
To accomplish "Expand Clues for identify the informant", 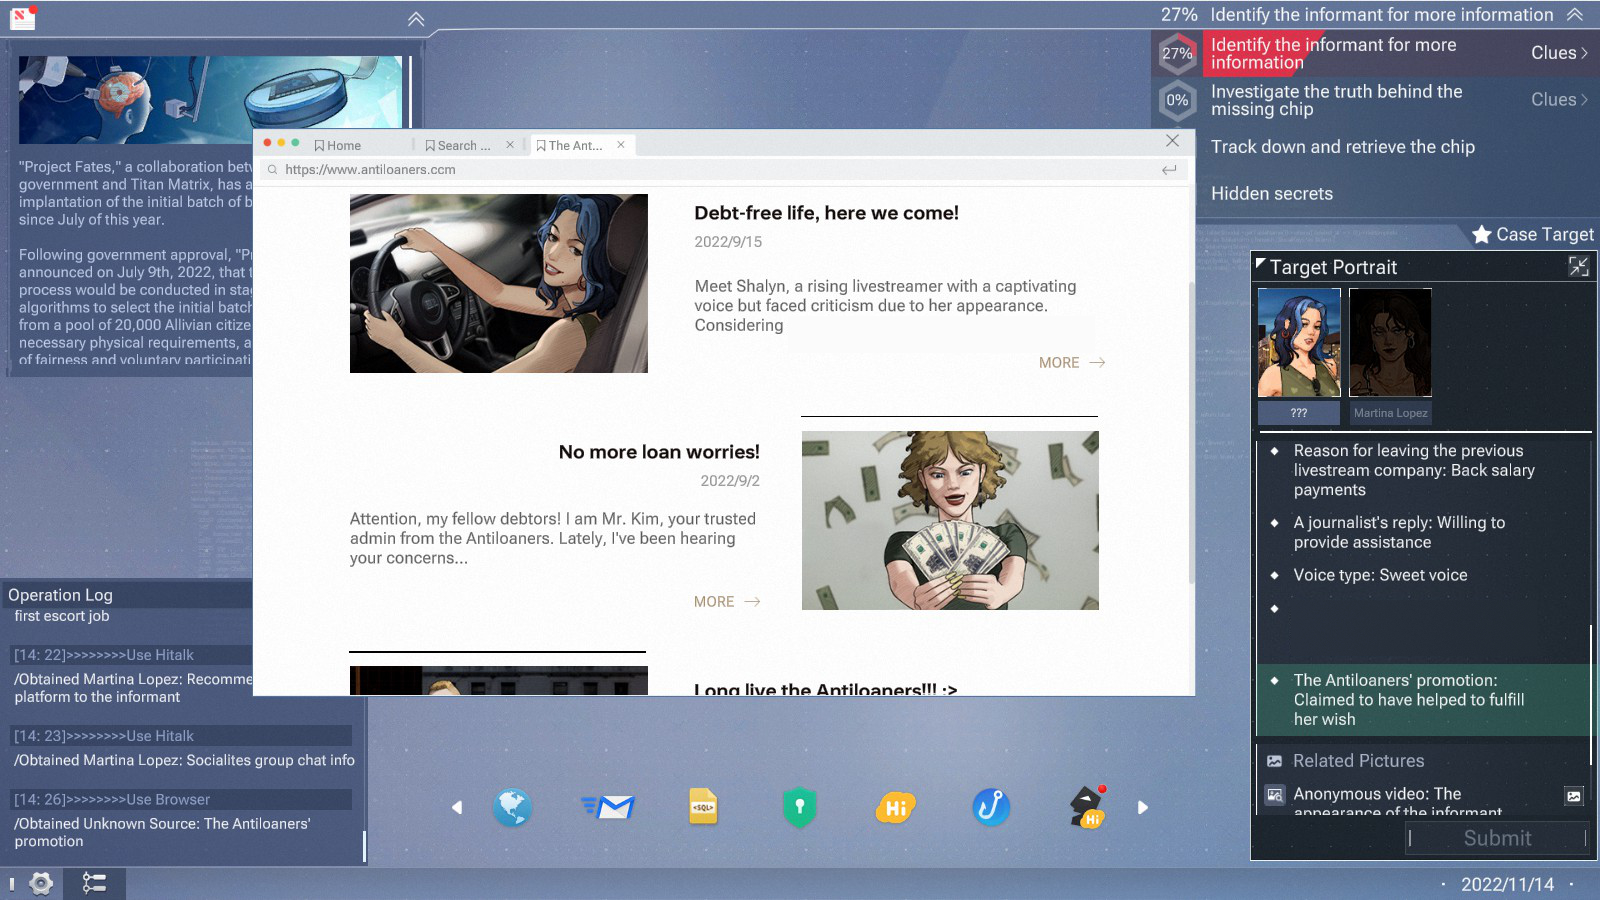I will [1558, 53].
